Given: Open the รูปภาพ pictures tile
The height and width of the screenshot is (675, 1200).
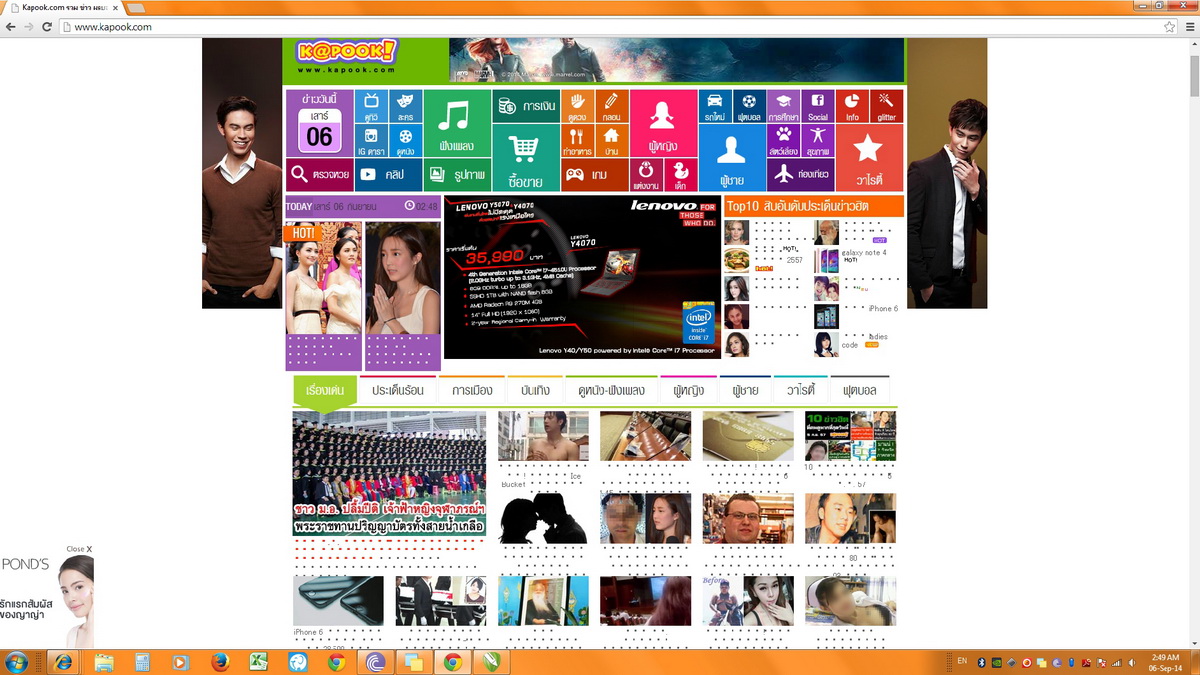Looking at the screenshot, I should [457, 174].
